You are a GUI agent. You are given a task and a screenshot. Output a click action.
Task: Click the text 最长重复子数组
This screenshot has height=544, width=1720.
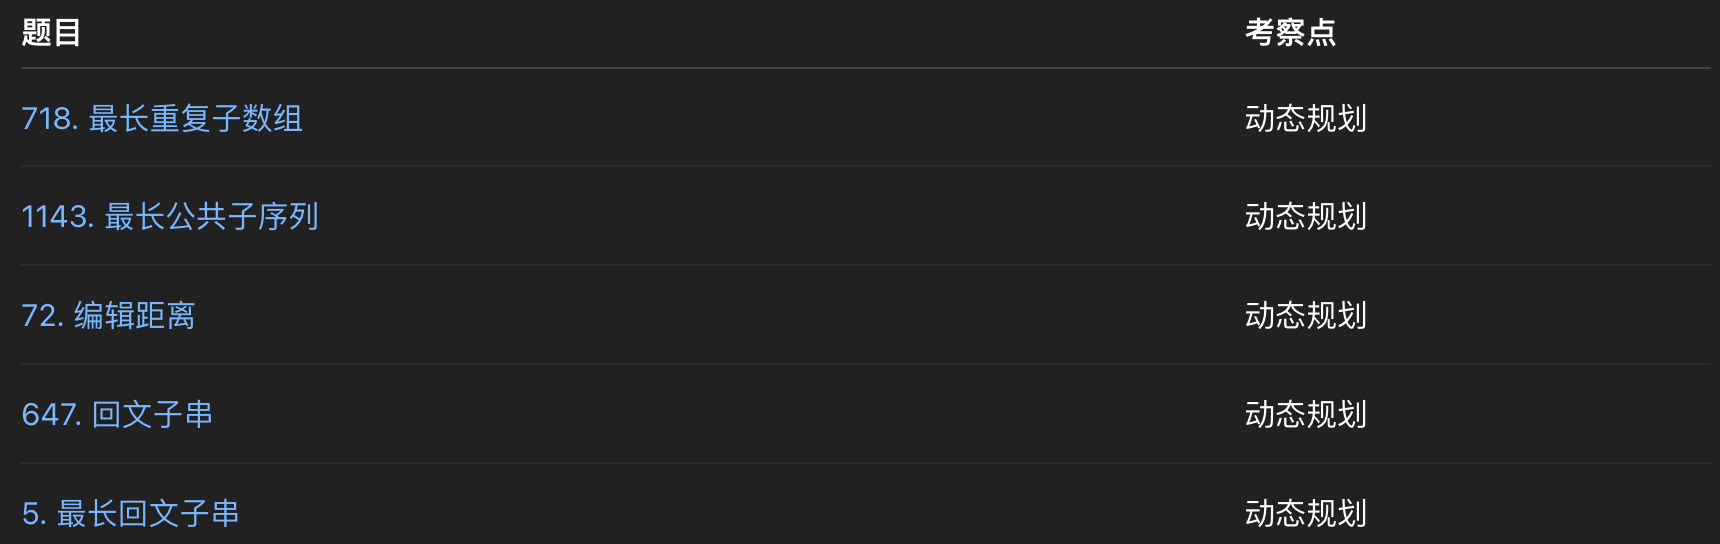196,119
